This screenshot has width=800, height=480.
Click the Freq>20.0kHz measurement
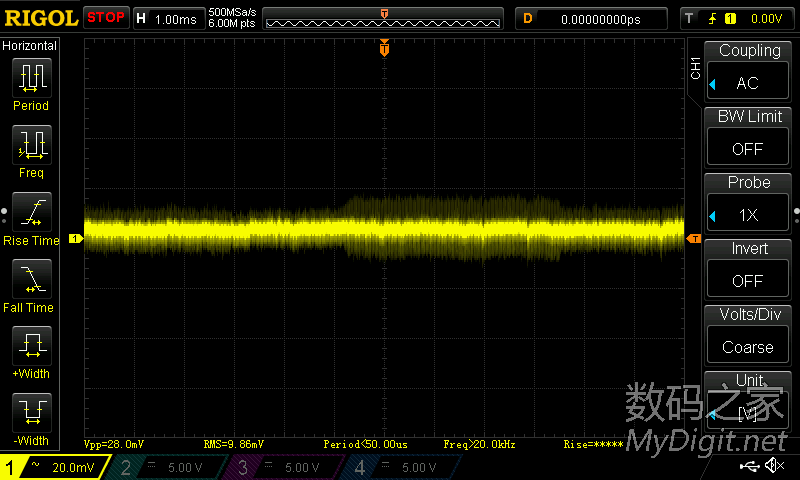point(479,444)
